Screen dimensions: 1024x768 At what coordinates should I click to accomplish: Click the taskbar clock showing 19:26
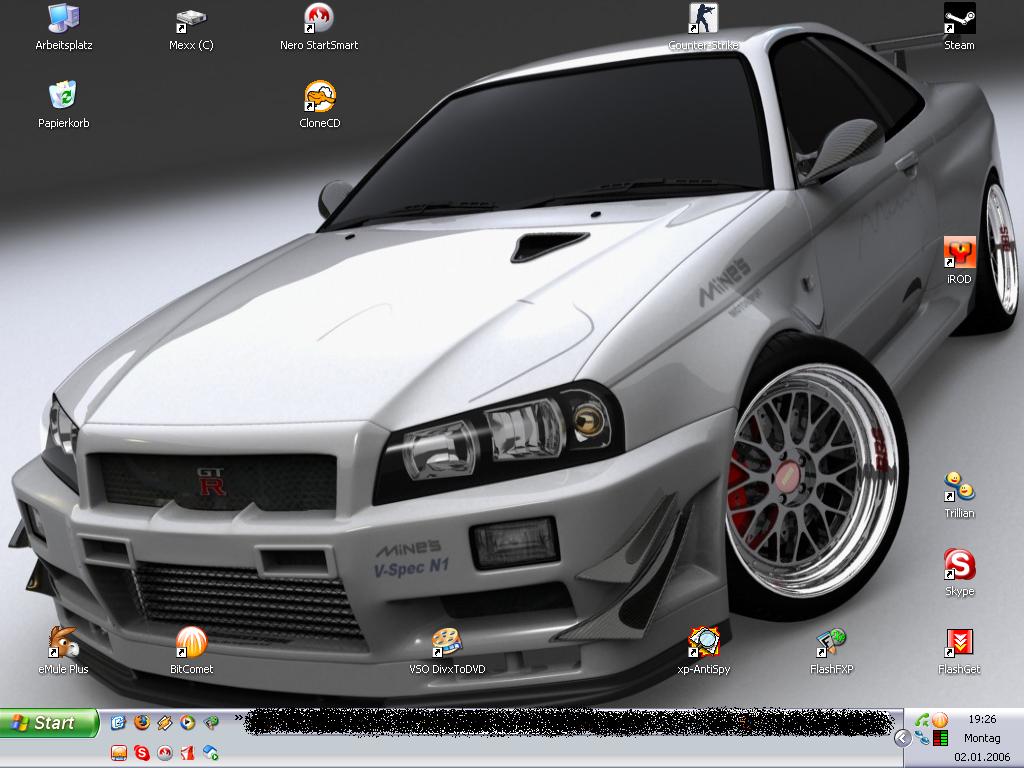tap(982, 719)
